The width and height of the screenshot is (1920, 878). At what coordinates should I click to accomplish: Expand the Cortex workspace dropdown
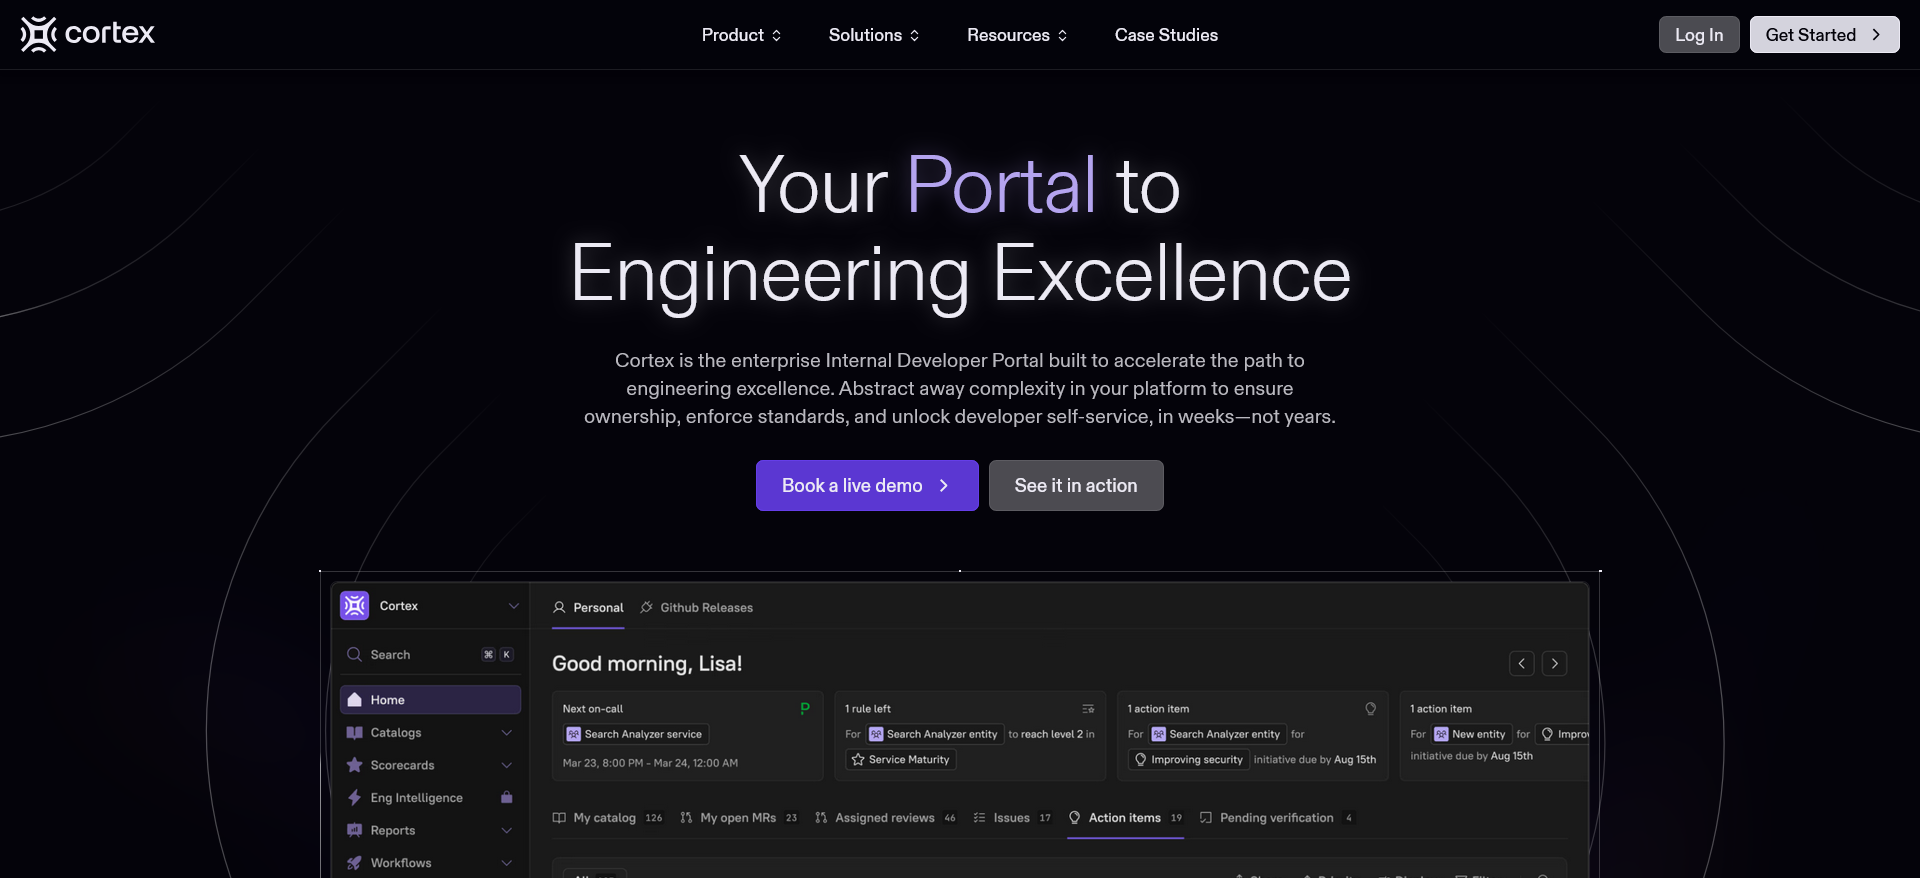[x=513, y=606]
